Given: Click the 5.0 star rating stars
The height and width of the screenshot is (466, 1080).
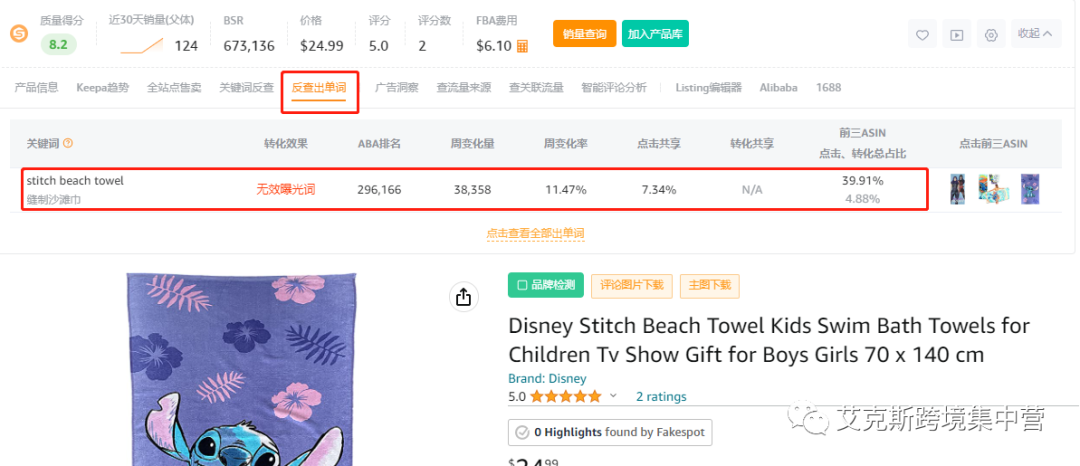Looking at the screenshot, I should click(x=565, y=396).
